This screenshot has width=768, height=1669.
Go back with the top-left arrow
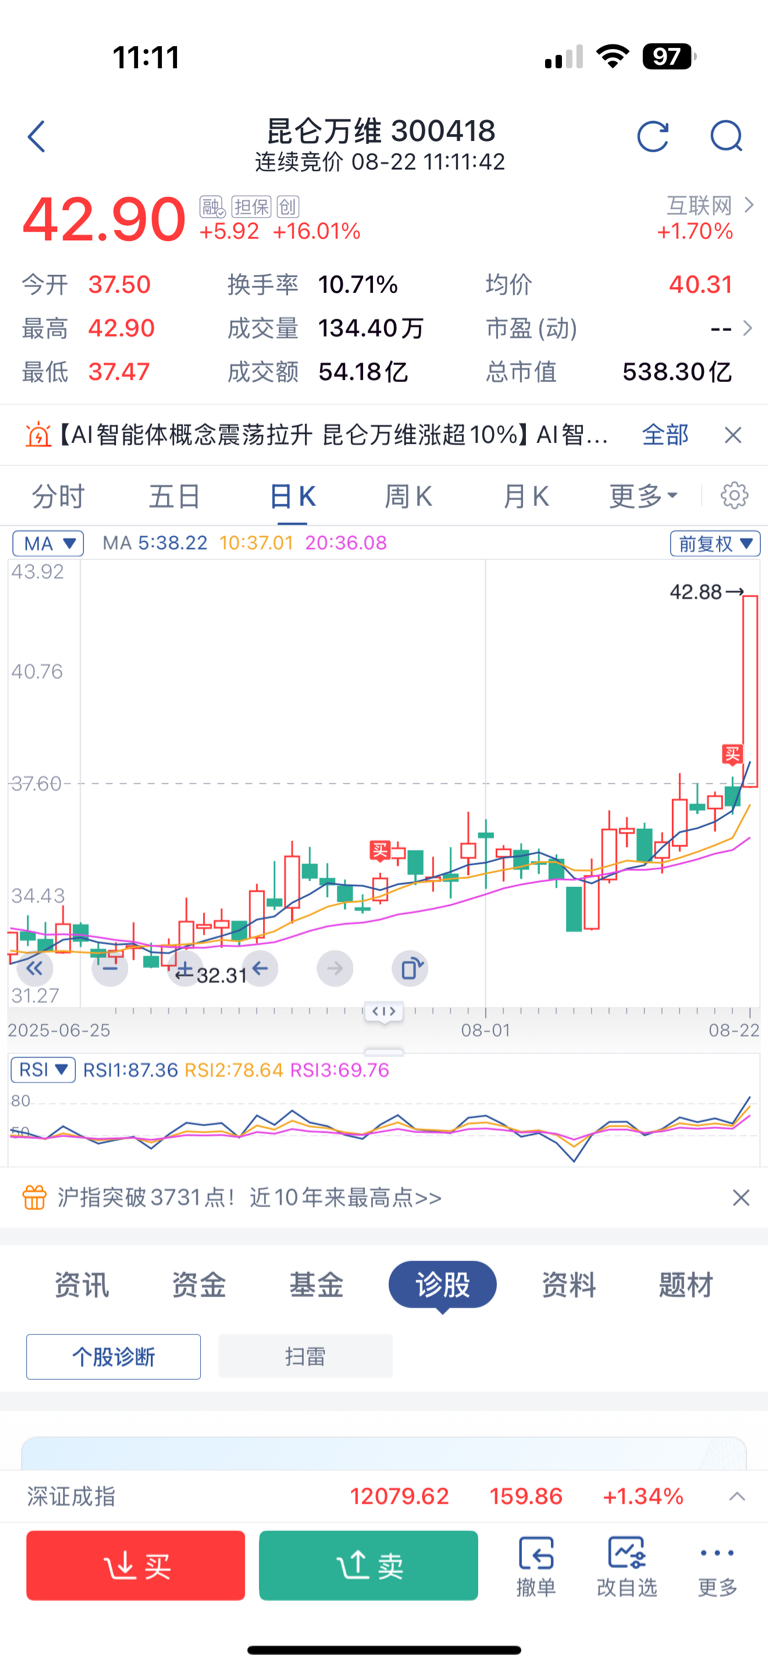[37, 136]
